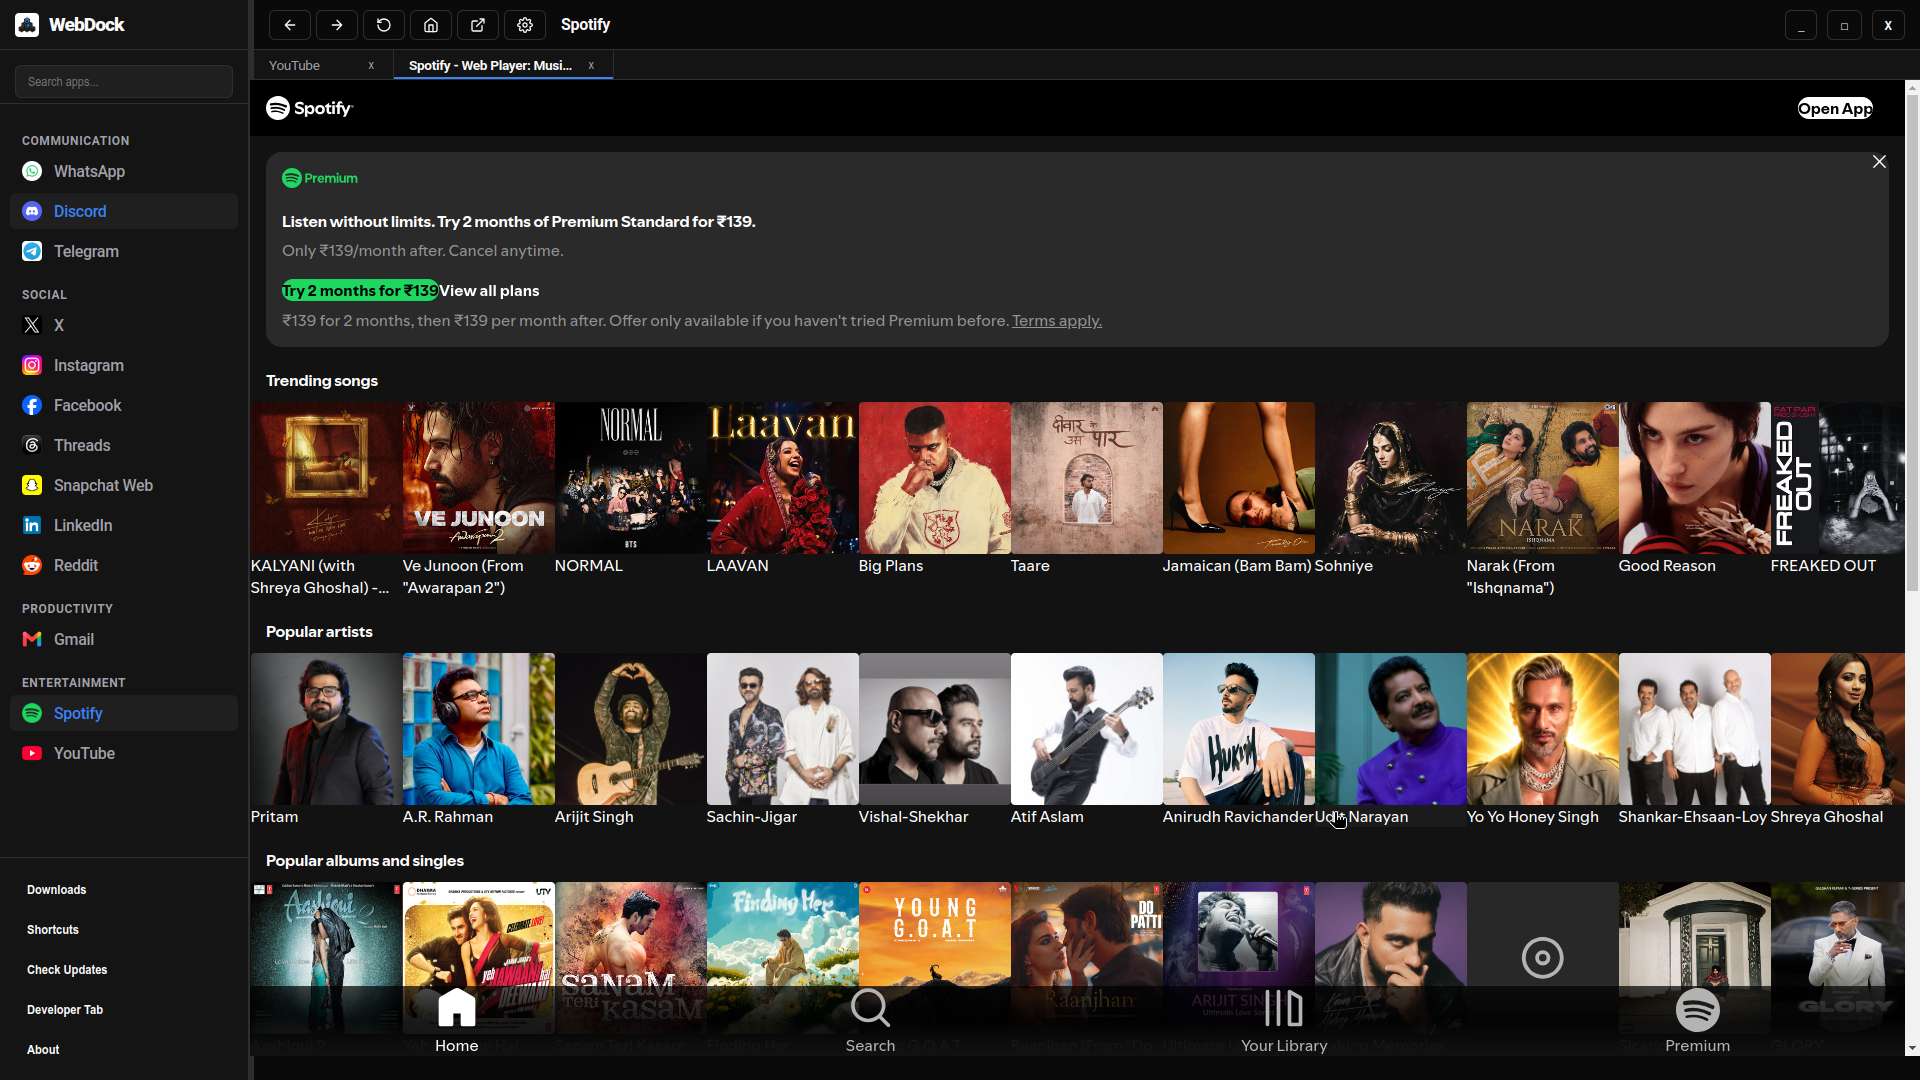Open the About entry in the sidebar
The image size is (1920, 1080).
[43, 1050]
